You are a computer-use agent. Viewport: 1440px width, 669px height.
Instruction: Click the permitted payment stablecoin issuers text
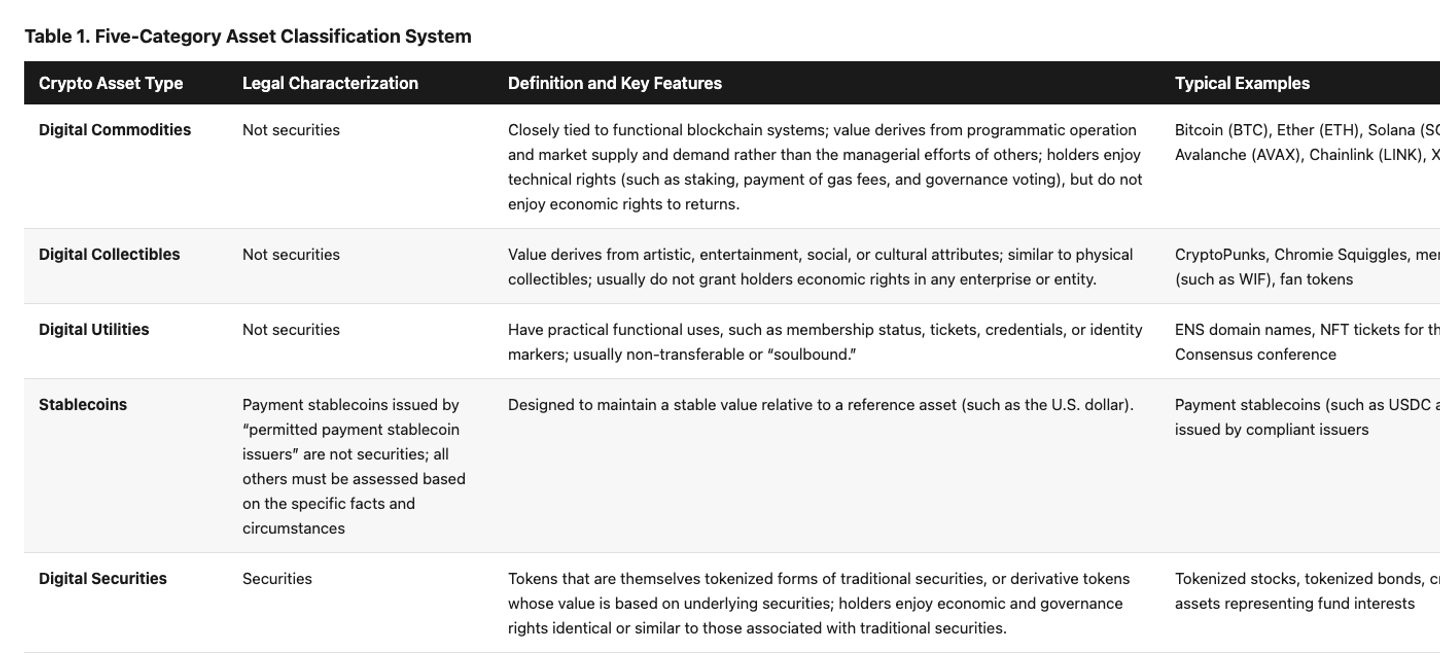coord(351,442)
